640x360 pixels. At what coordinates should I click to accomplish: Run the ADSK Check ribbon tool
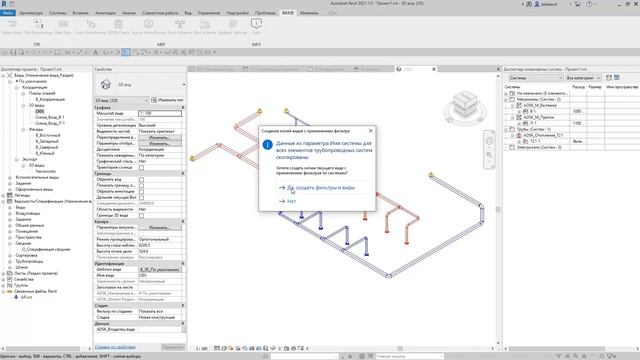118,27
